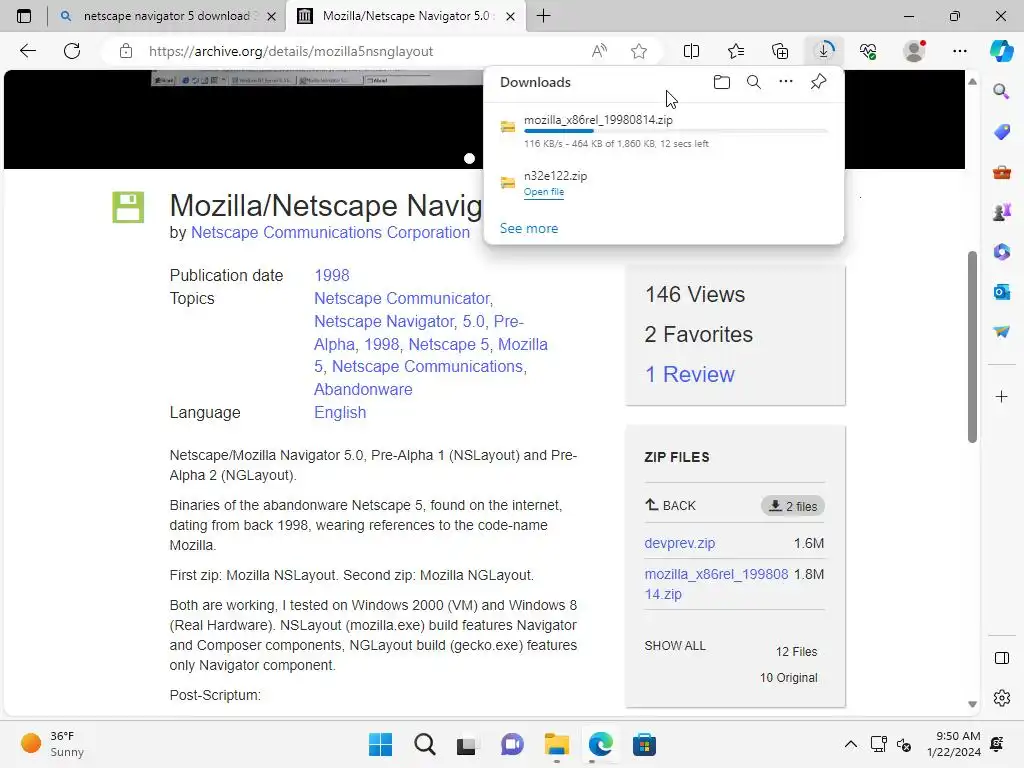Open sidebar settings gear
Image resolution: width=1024 pixels, height=768 pixels.
click(1001, 698)
